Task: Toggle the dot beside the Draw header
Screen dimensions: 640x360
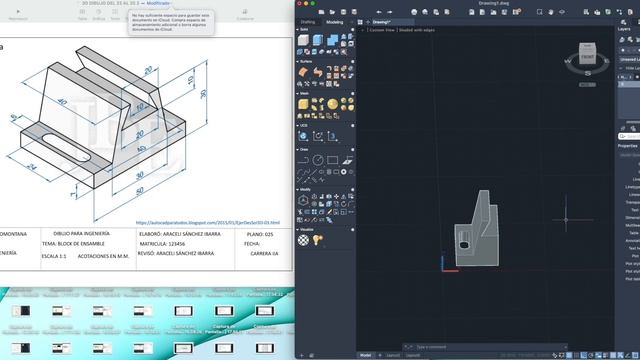Action: tap(352, 149)
